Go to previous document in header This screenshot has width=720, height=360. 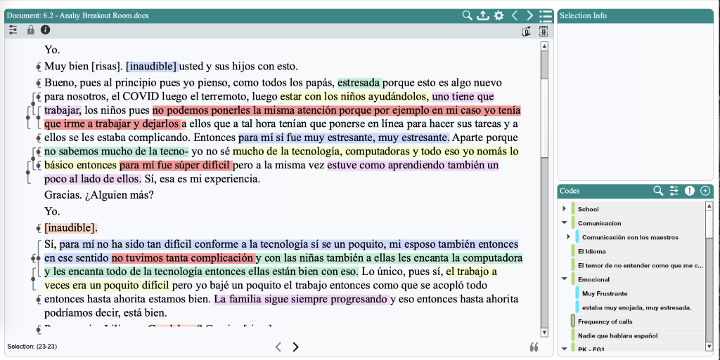pos(514,16)
